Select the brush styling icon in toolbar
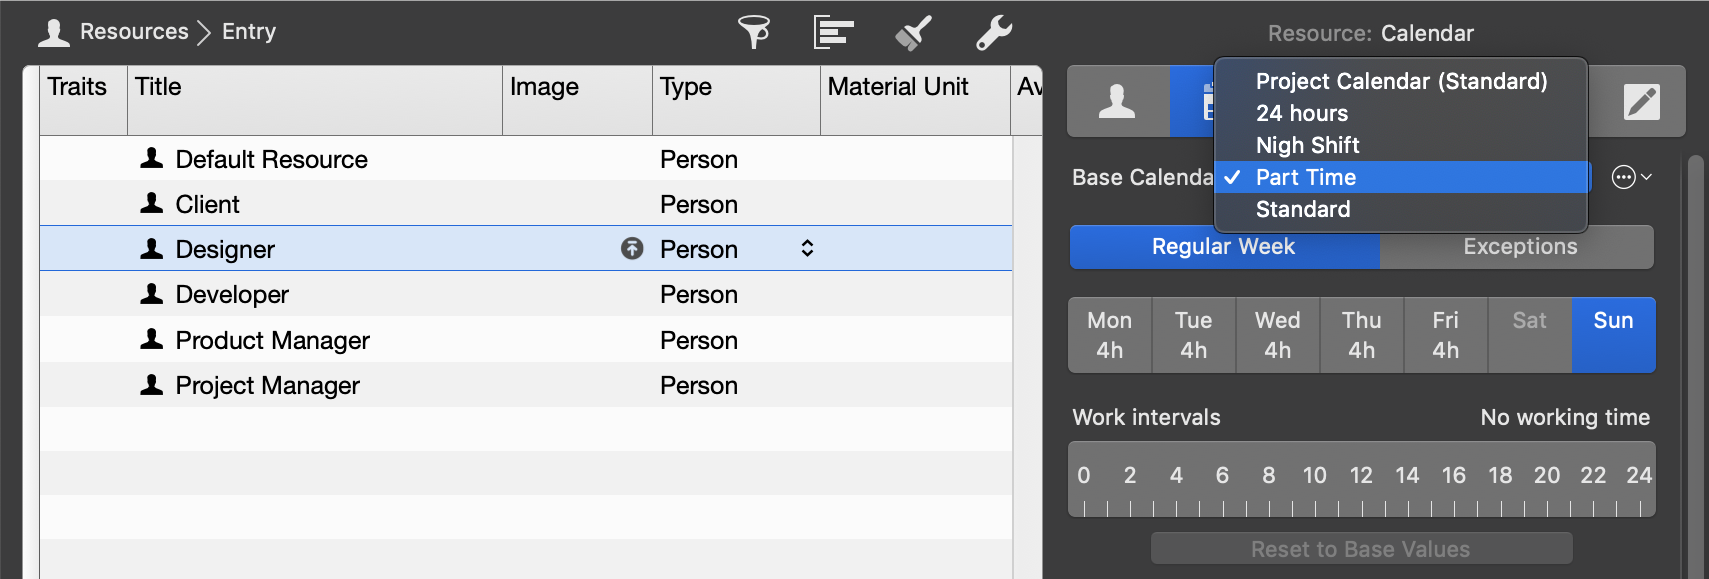 pyautogui.click(x=912, y=32)
